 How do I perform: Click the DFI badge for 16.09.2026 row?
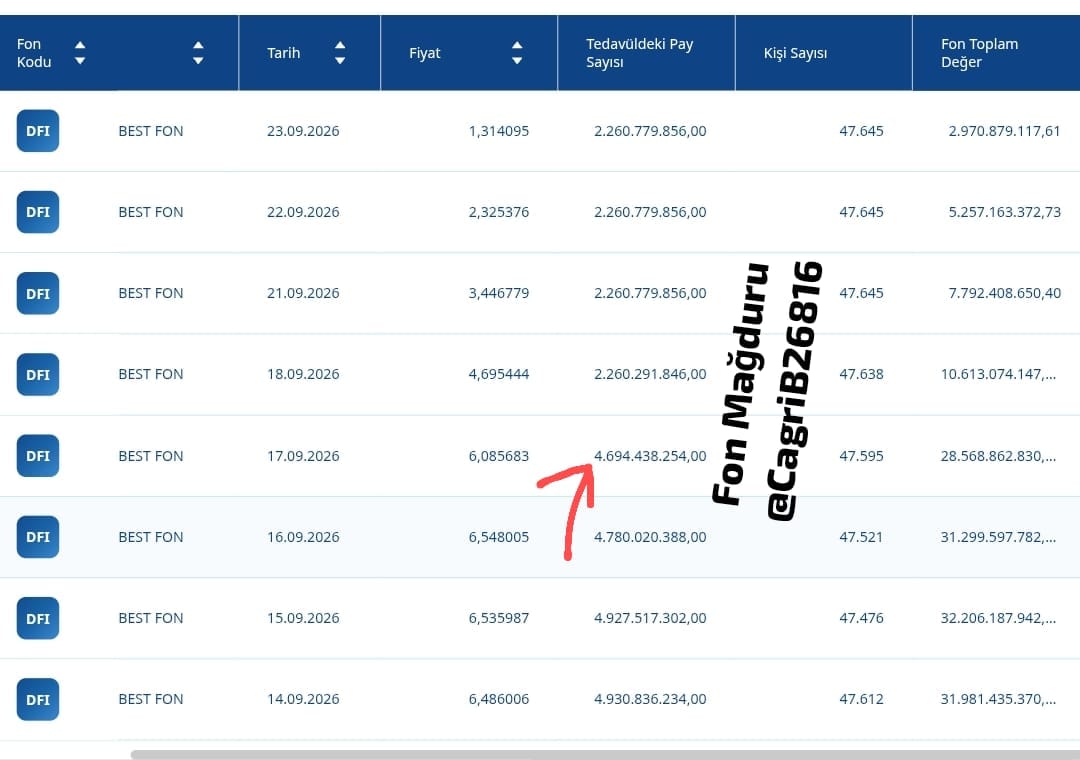click(x=38, y=537)
